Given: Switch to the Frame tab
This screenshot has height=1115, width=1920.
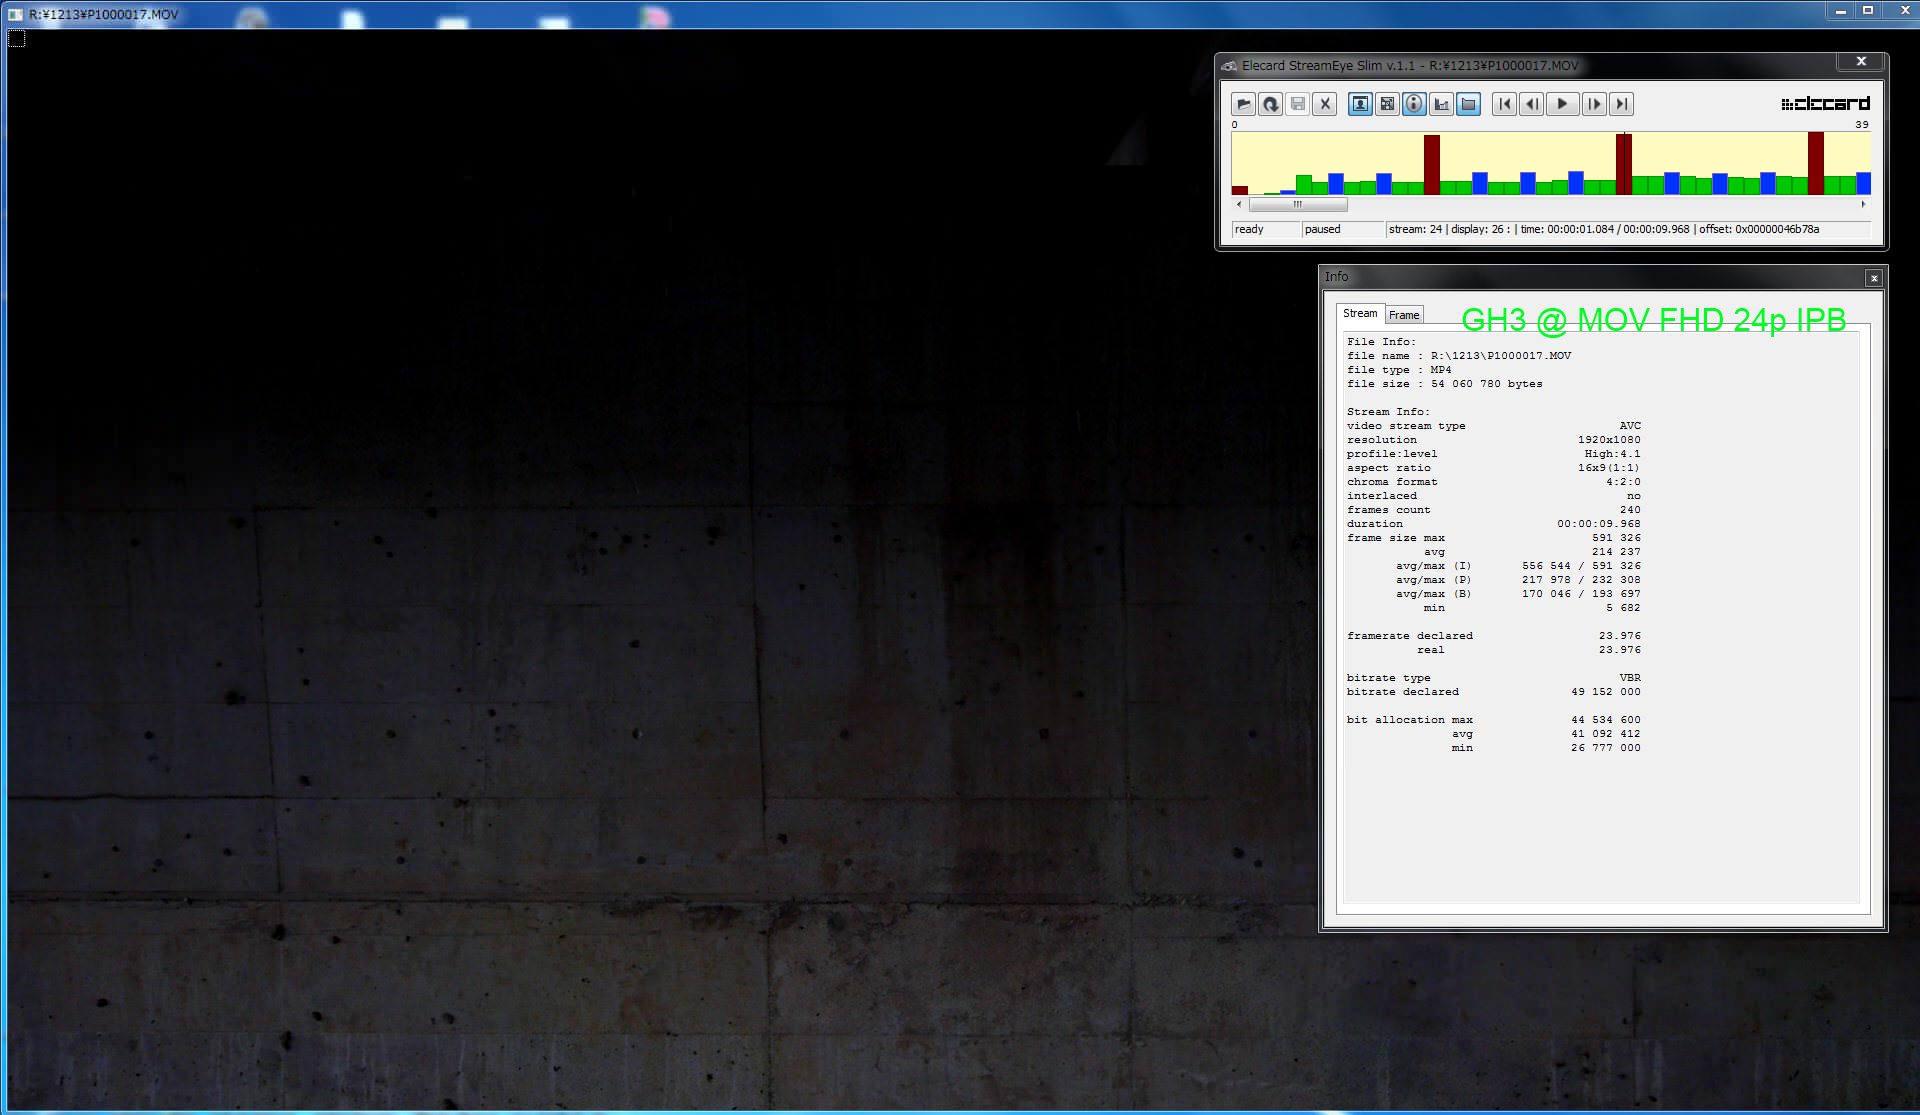Looking at the screenshot, I should pyautogui.click(x=1404, y=315).
